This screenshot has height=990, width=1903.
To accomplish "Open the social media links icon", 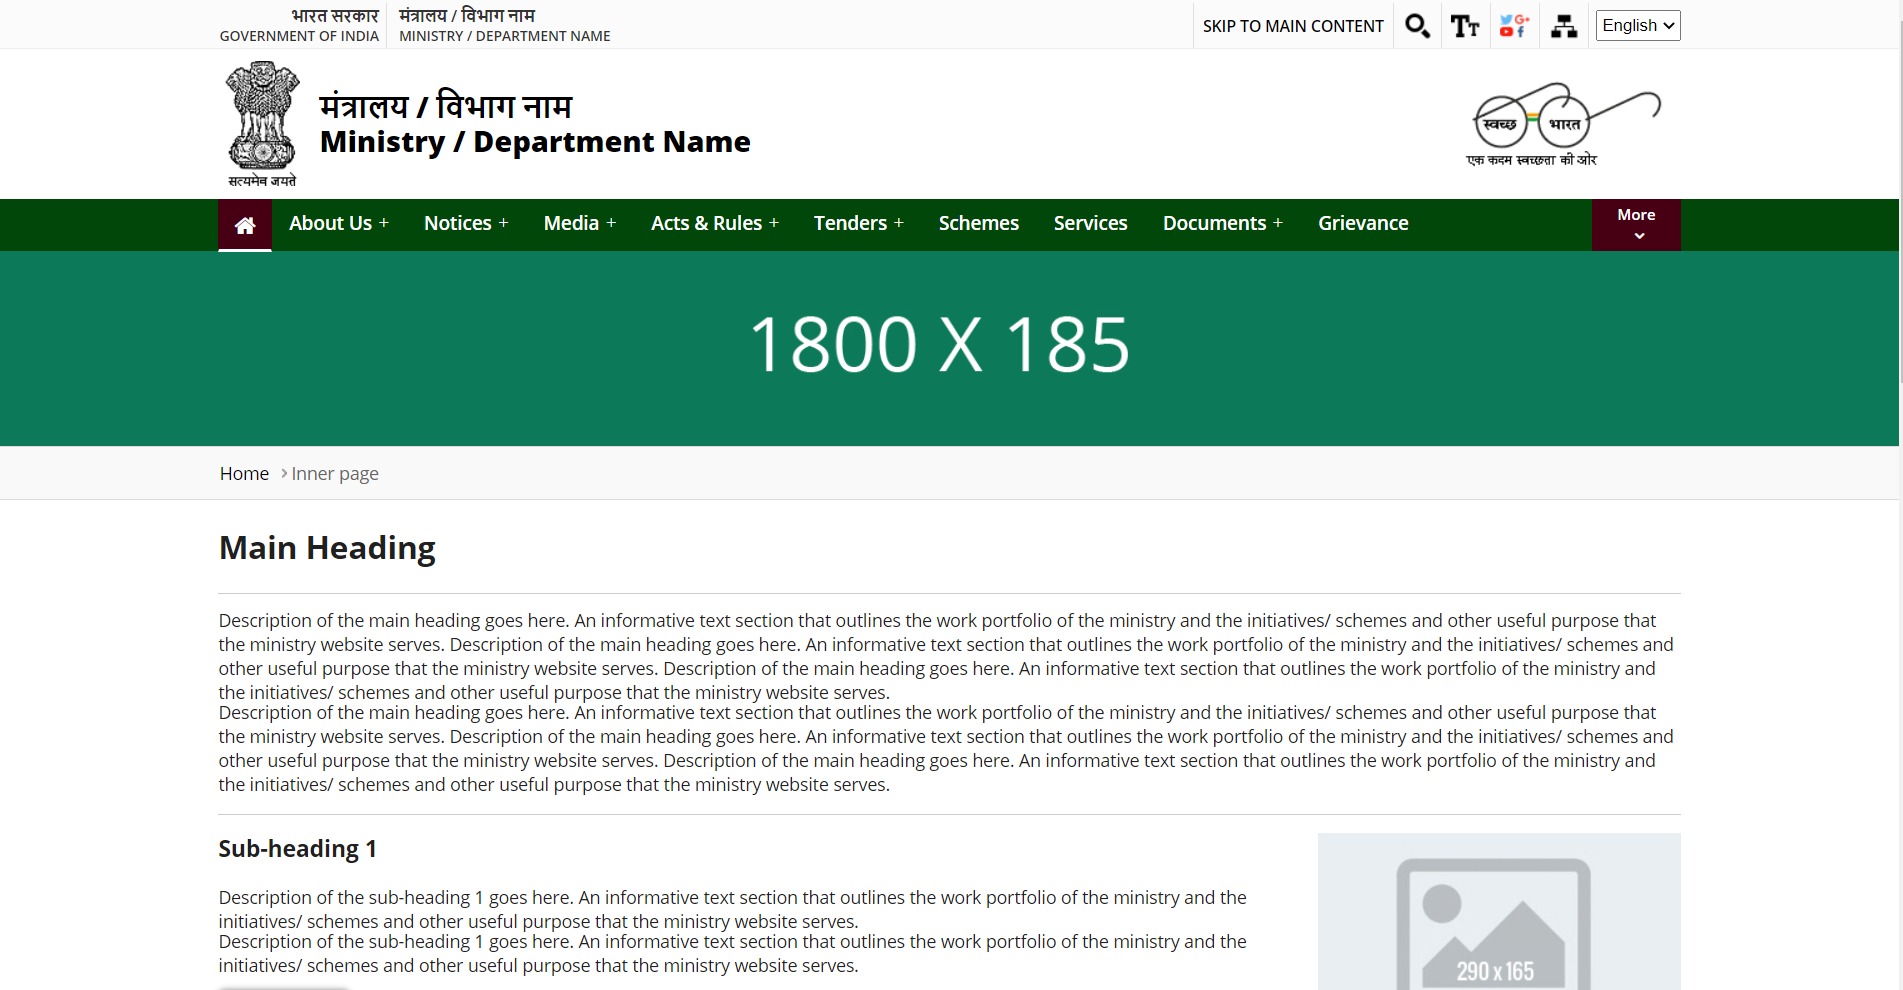I will [x=1514, y=26].
